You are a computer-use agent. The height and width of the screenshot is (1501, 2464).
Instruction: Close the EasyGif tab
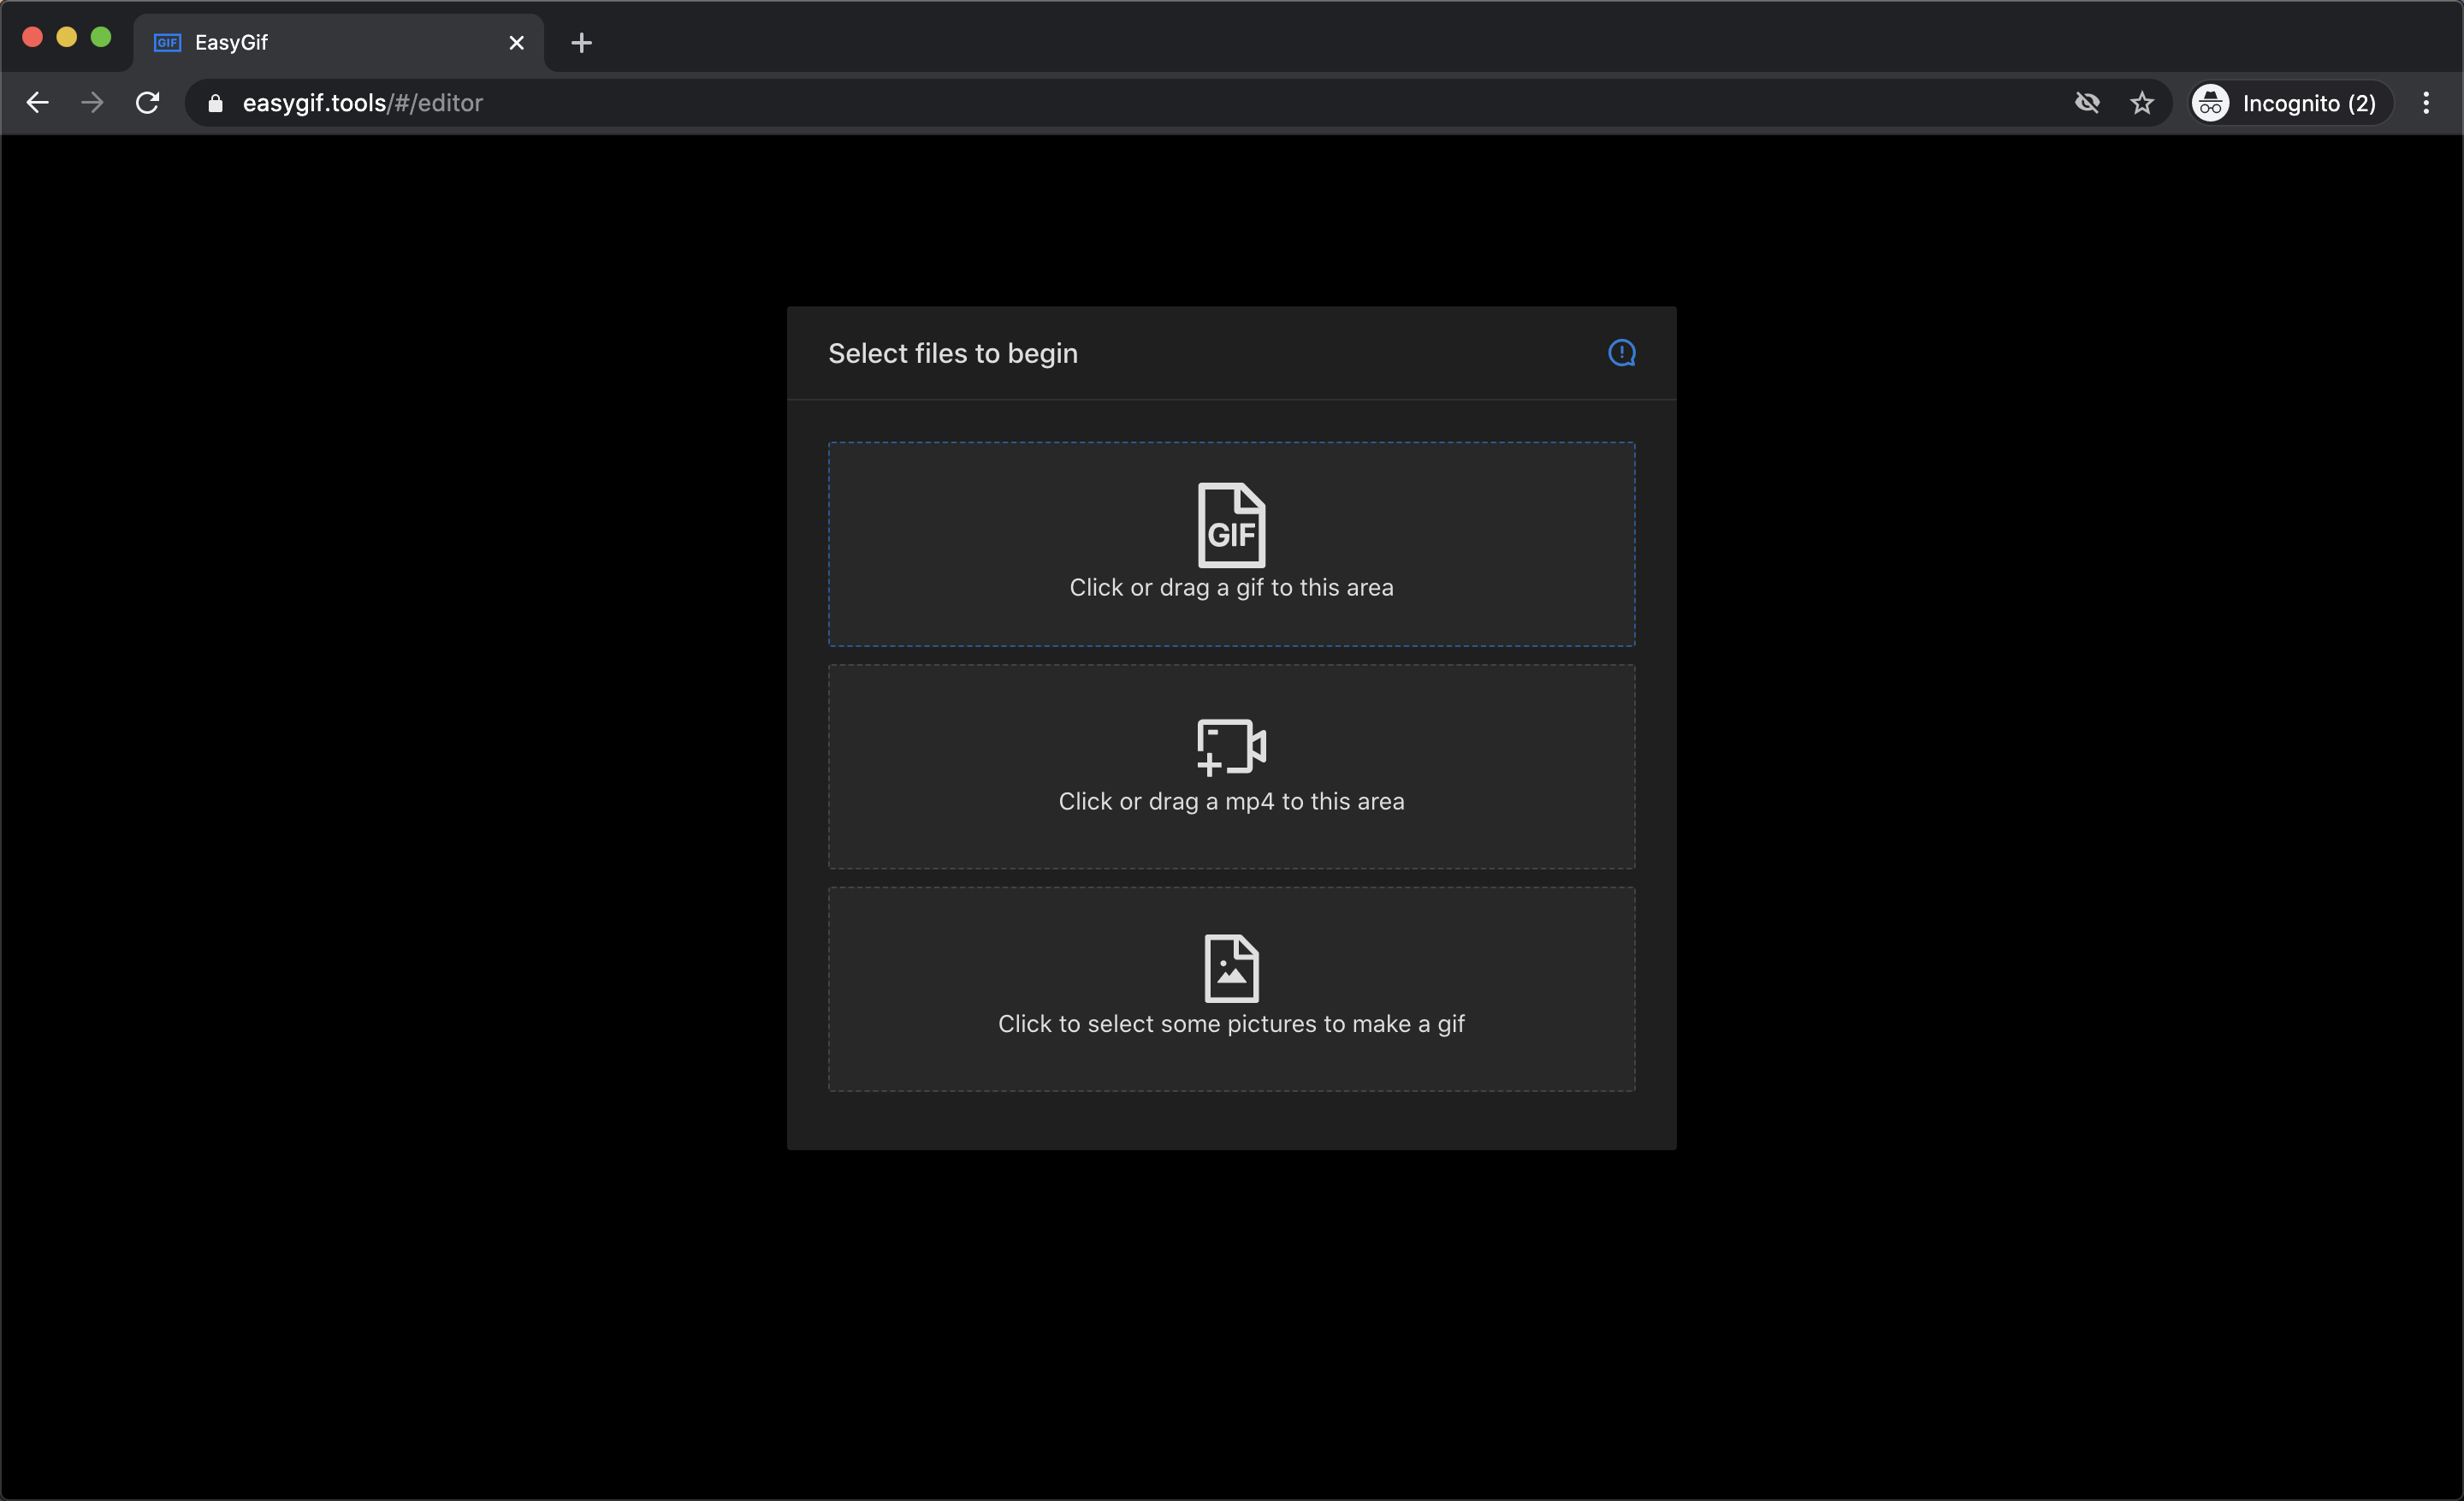coord(516,43)
